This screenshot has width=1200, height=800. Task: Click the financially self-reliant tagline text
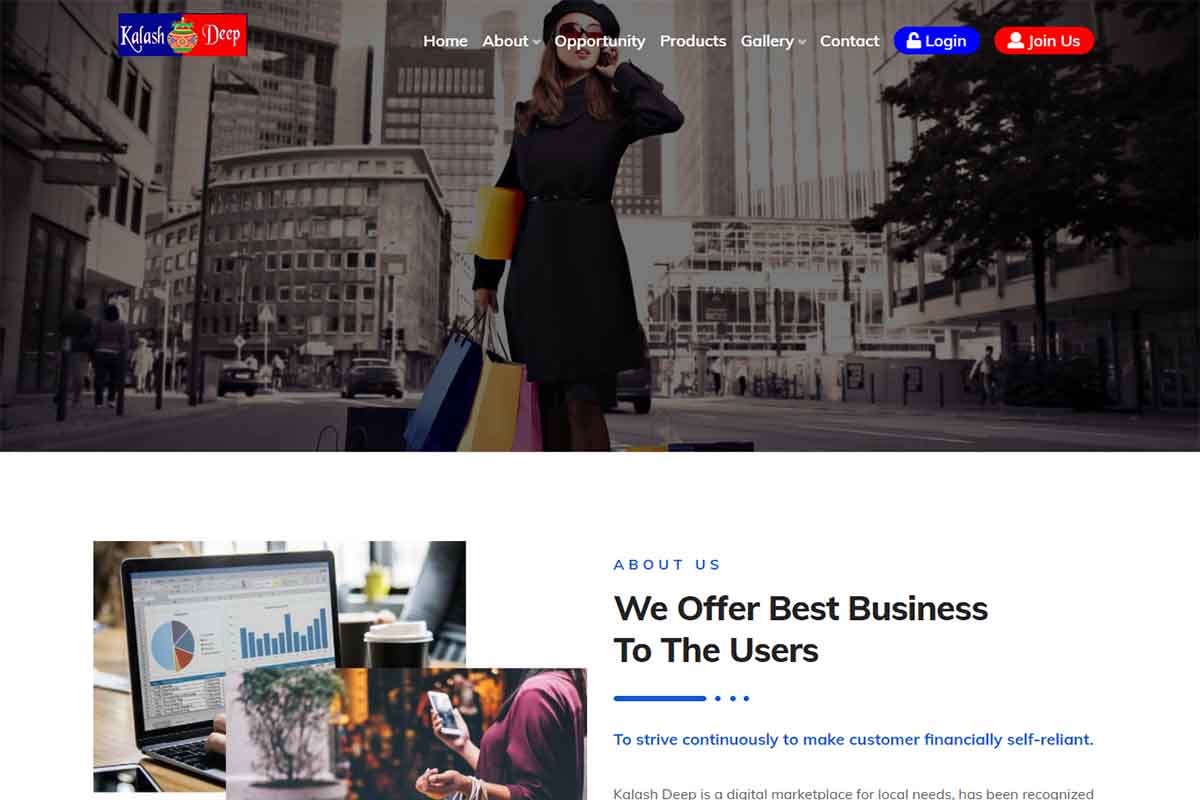point(853,740)
